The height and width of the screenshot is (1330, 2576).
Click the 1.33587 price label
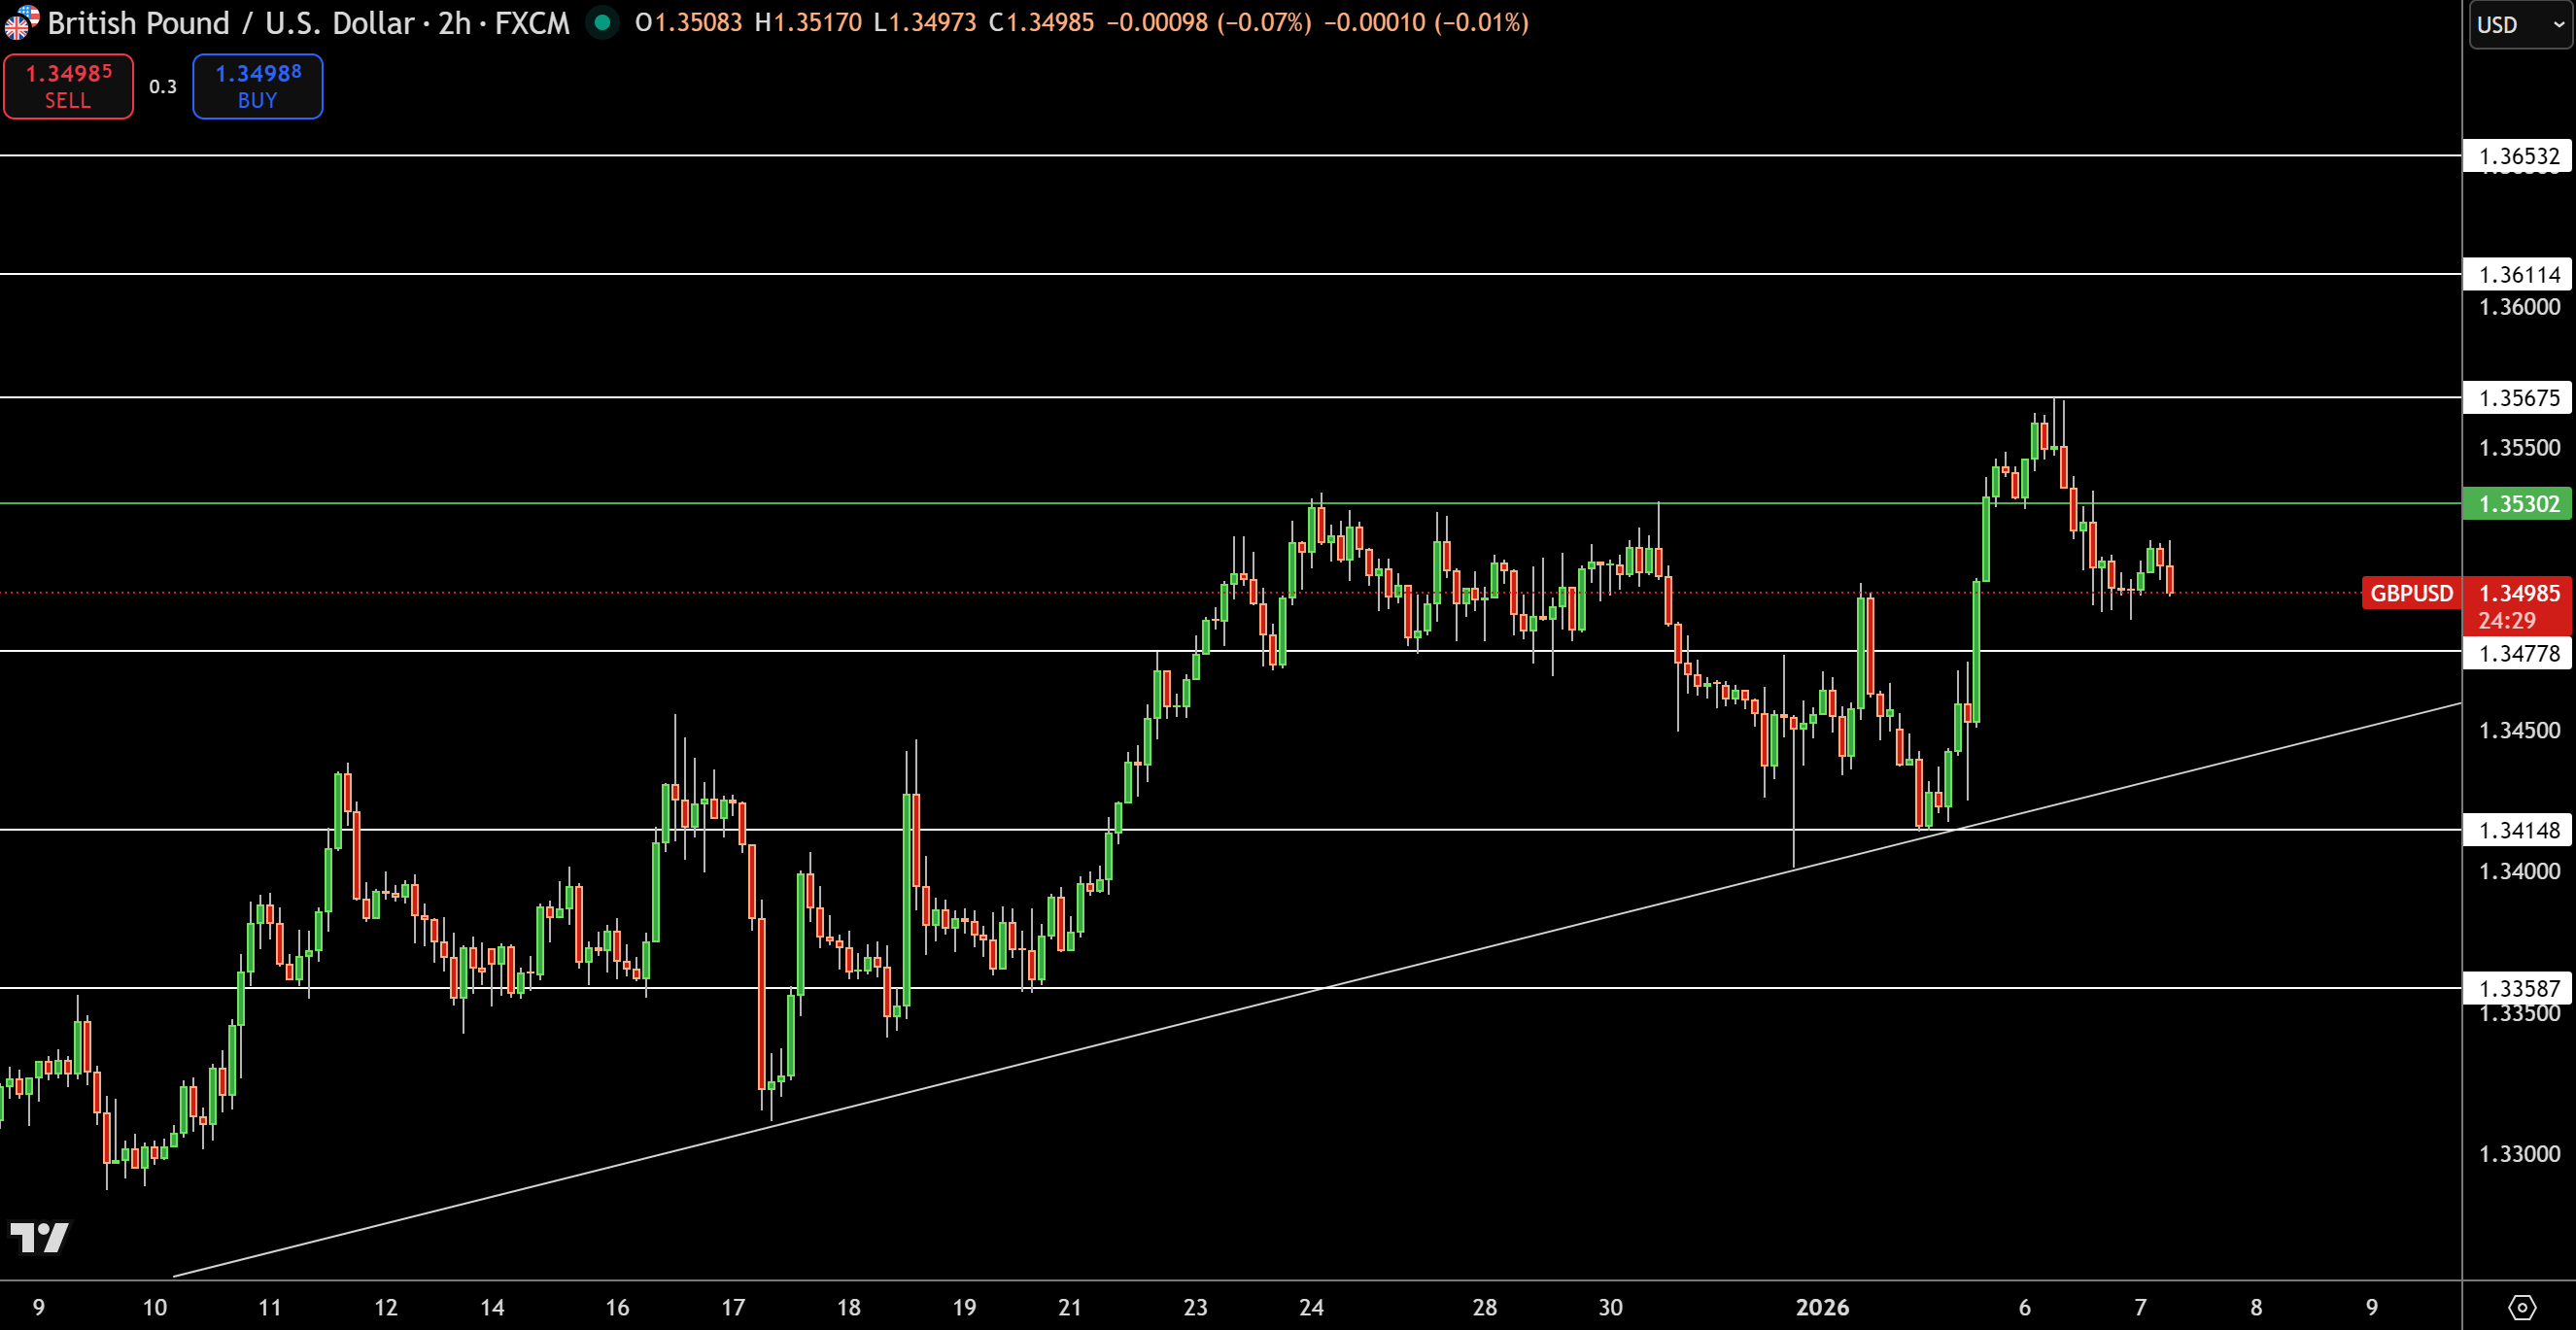(x=2518, y=988)
